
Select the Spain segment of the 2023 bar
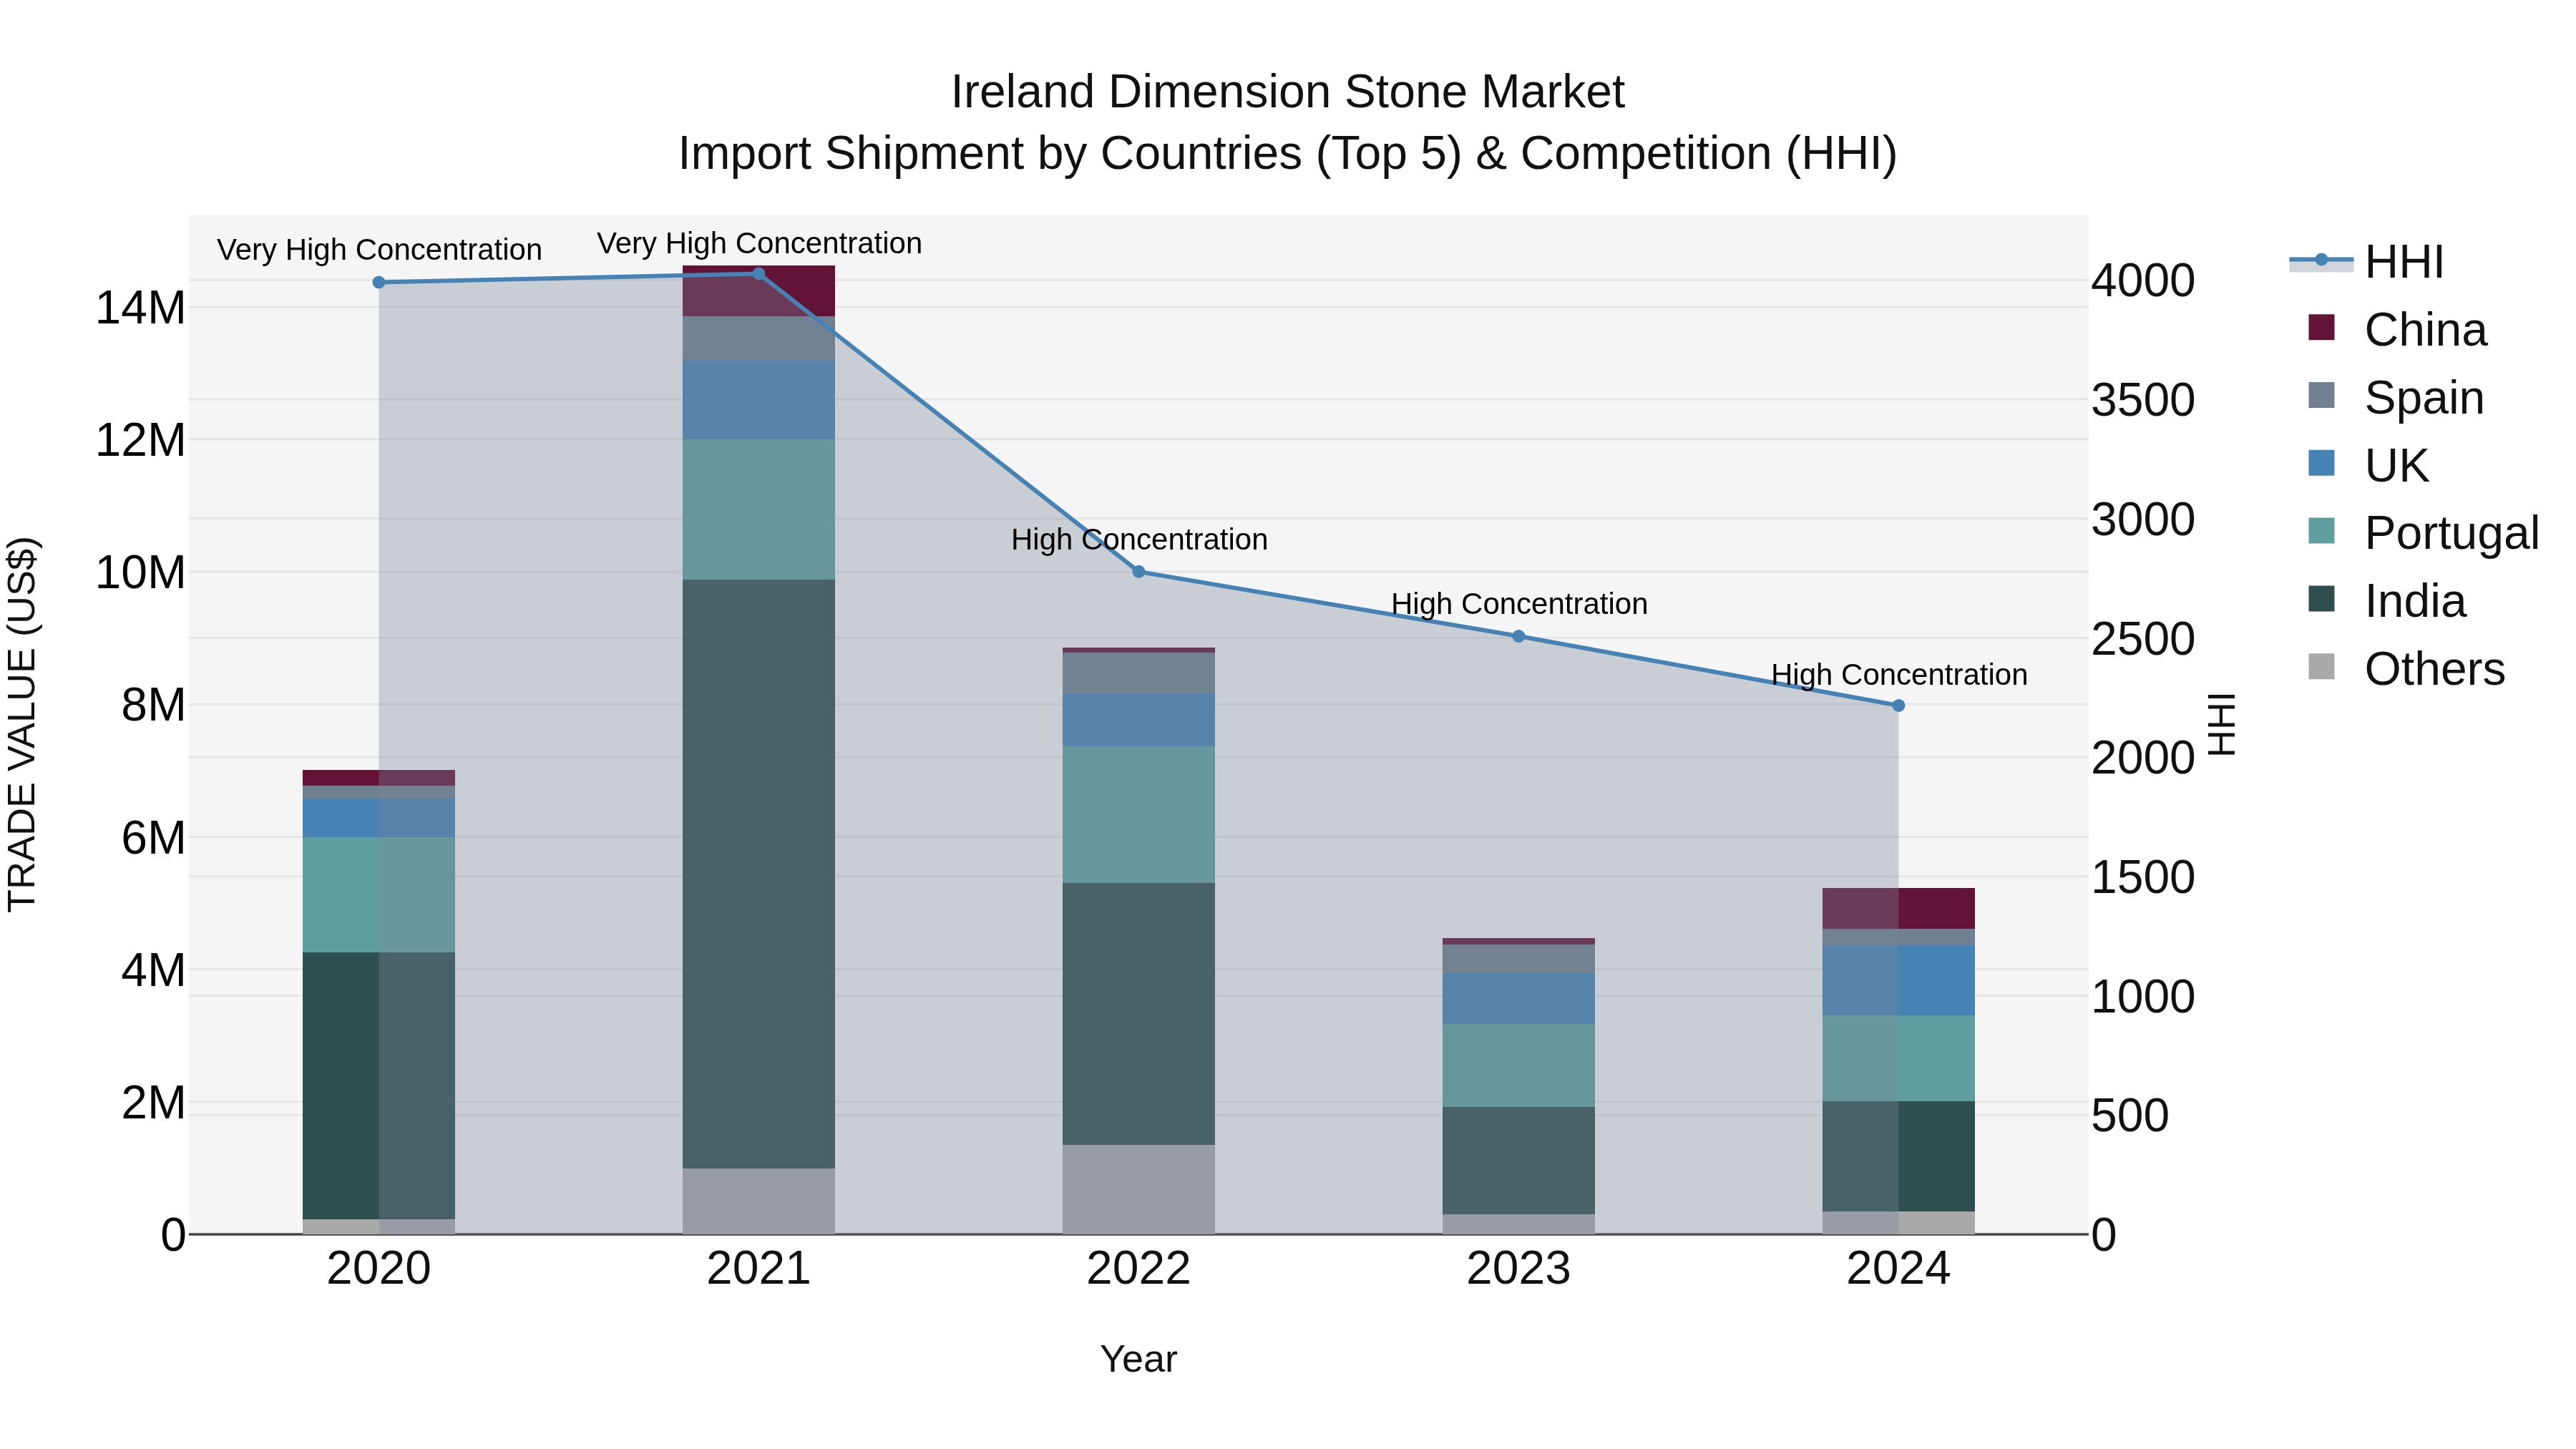pyautogui.click(x=1518, y=959)
